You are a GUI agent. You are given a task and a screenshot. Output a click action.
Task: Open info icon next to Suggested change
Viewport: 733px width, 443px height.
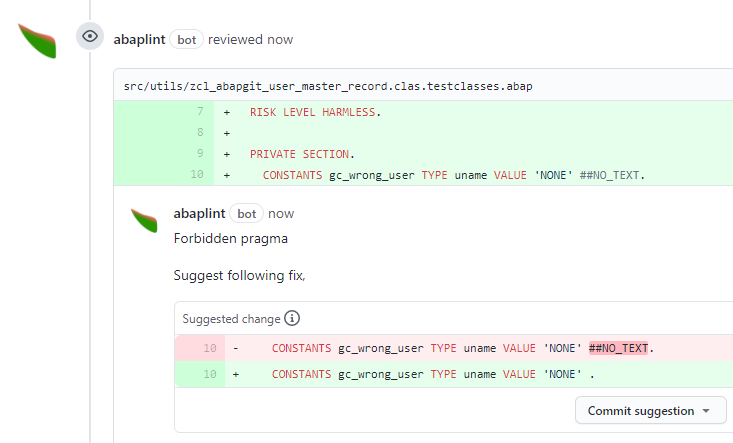pos(292,318)
